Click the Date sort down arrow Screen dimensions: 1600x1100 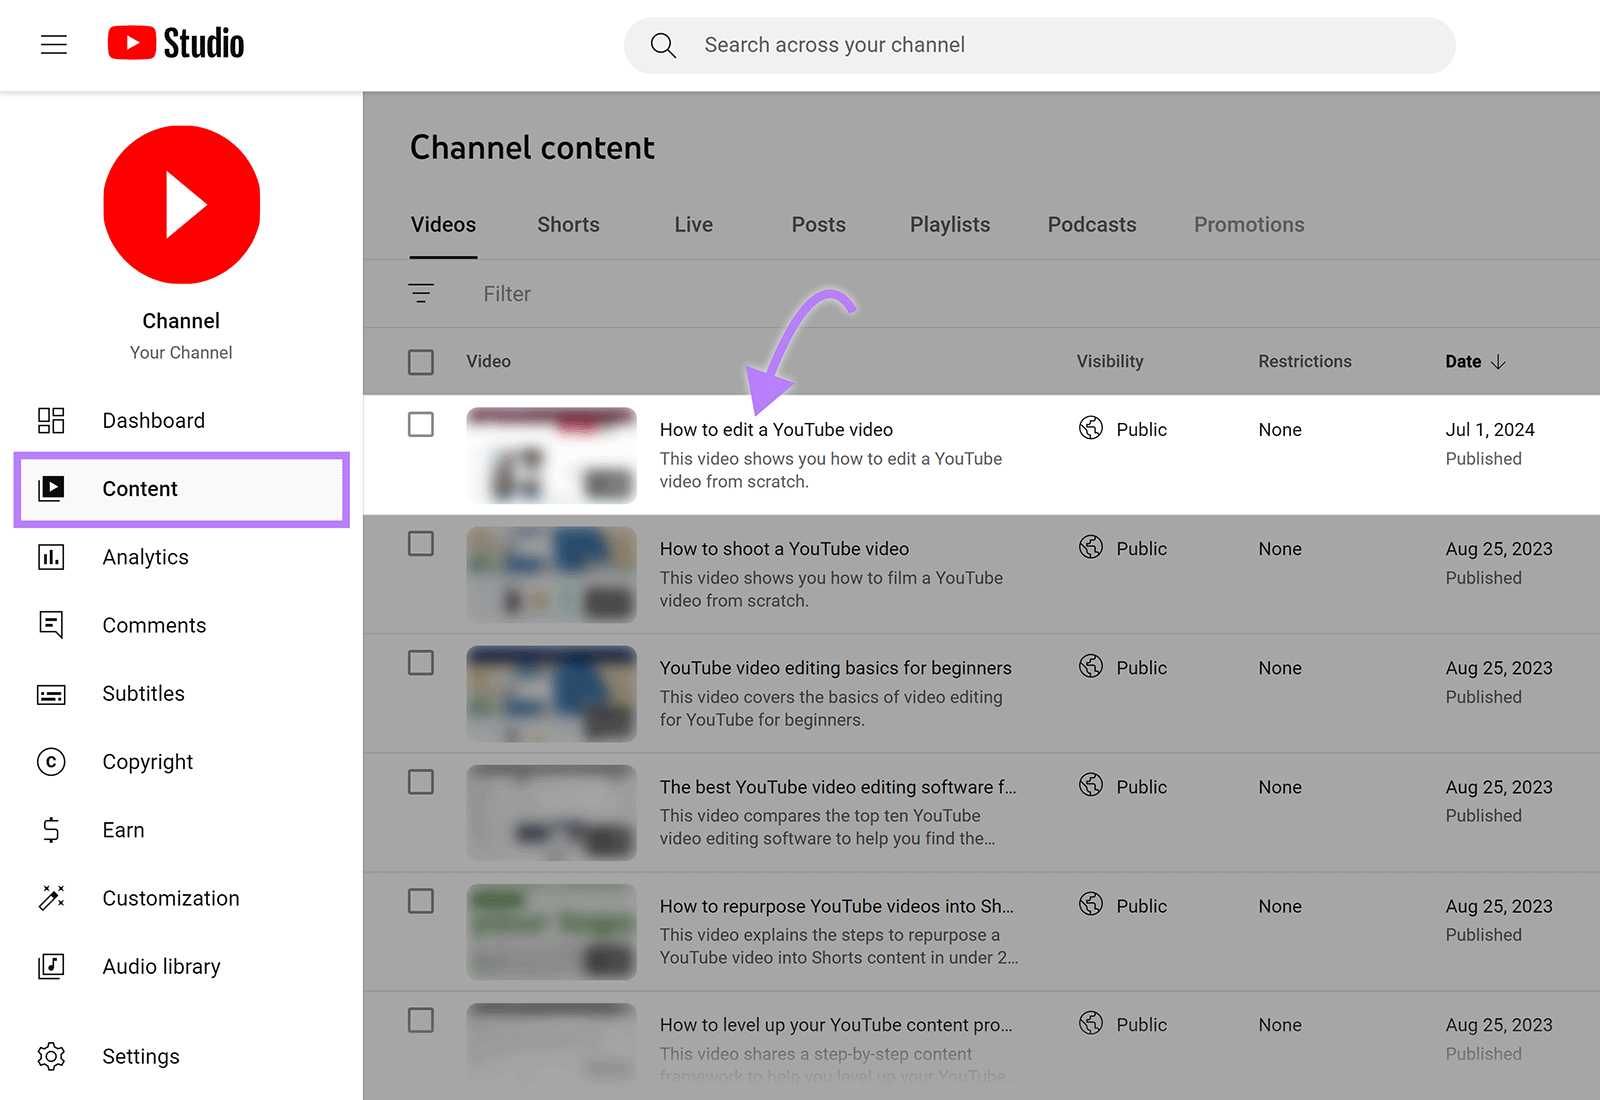point(1498,362)
